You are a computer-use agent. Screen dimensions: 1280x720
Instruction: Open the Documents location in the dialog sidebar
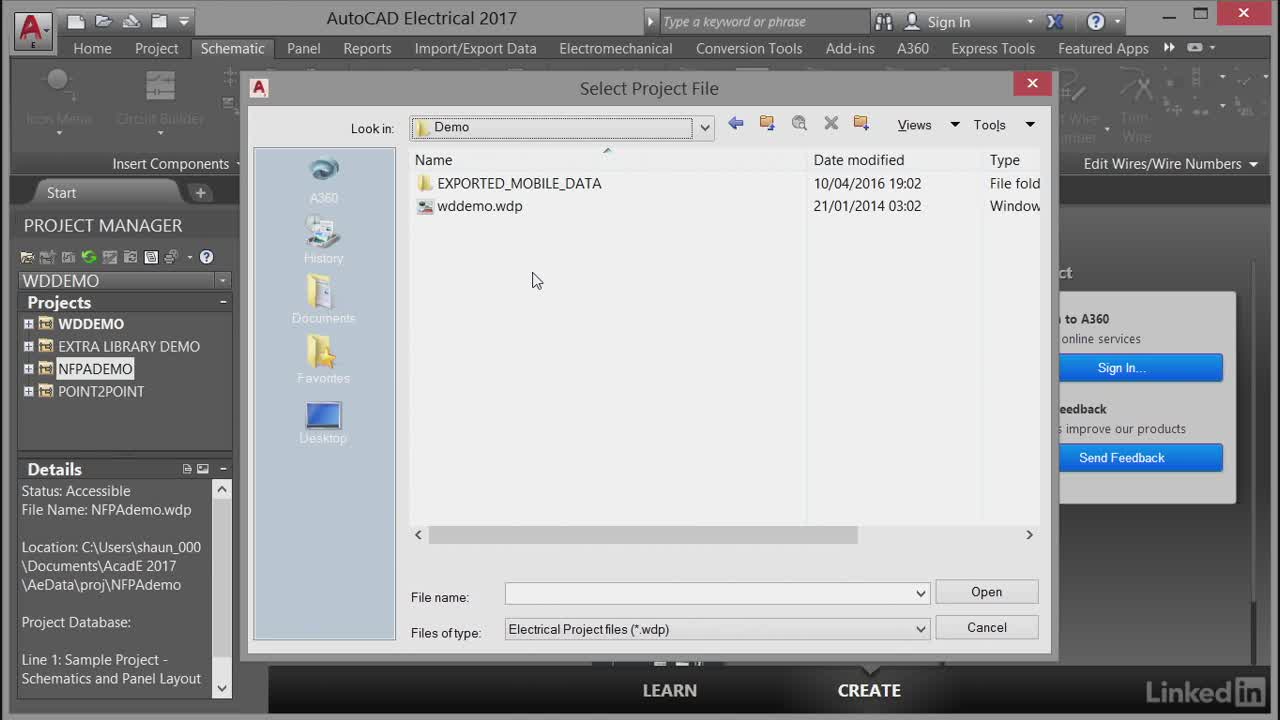pos(323,300)
